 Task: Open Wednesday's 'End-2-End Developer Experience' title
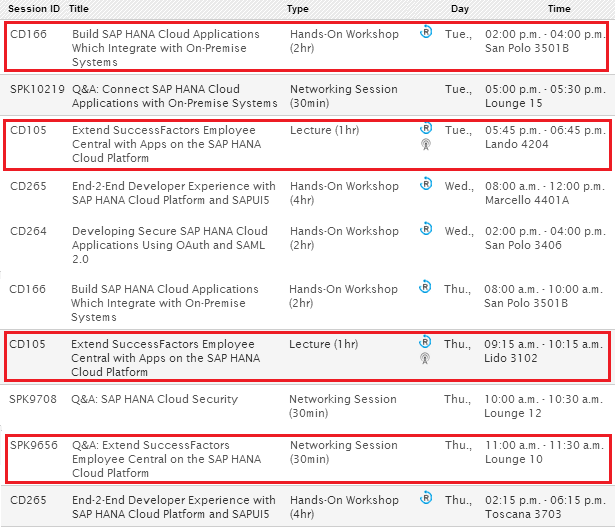[174, 193]
